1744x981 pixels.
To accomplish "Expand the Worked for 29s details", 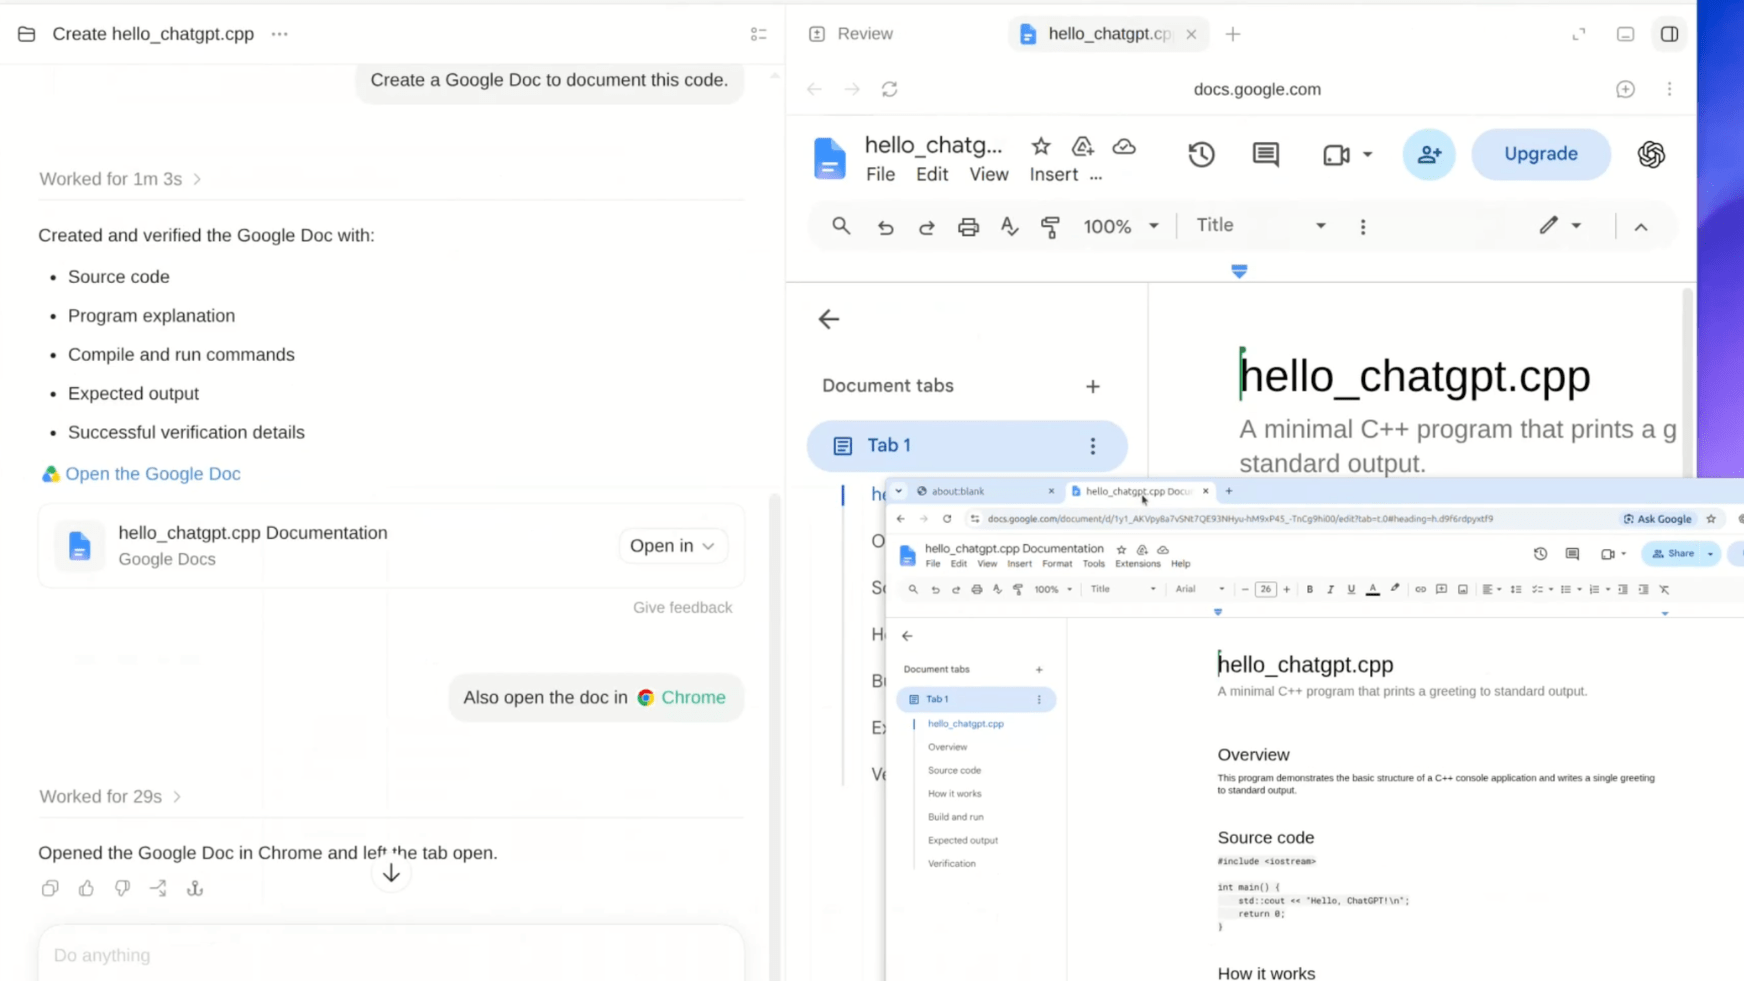I will pyautogui.click(x=110, y=797).
